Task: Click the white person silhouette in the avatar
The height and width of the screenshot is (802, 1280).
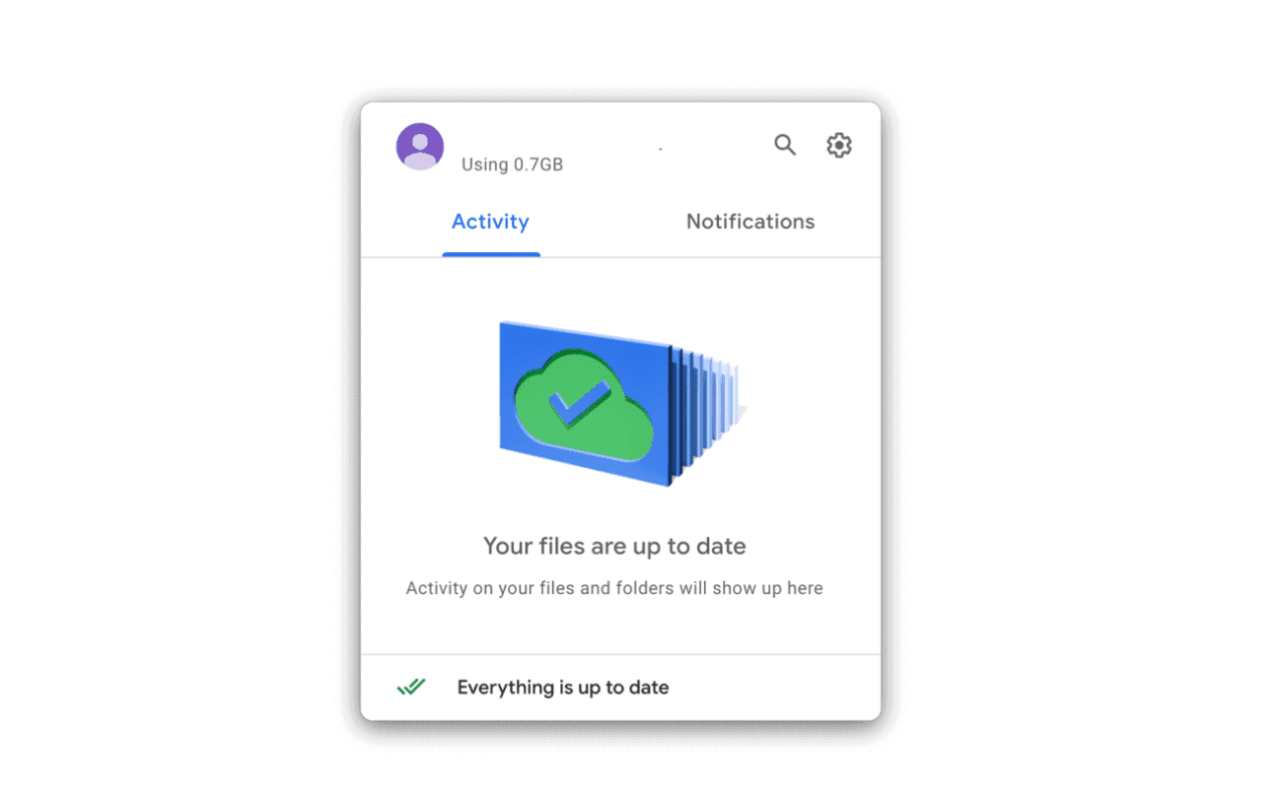Action: coord(420,151)
